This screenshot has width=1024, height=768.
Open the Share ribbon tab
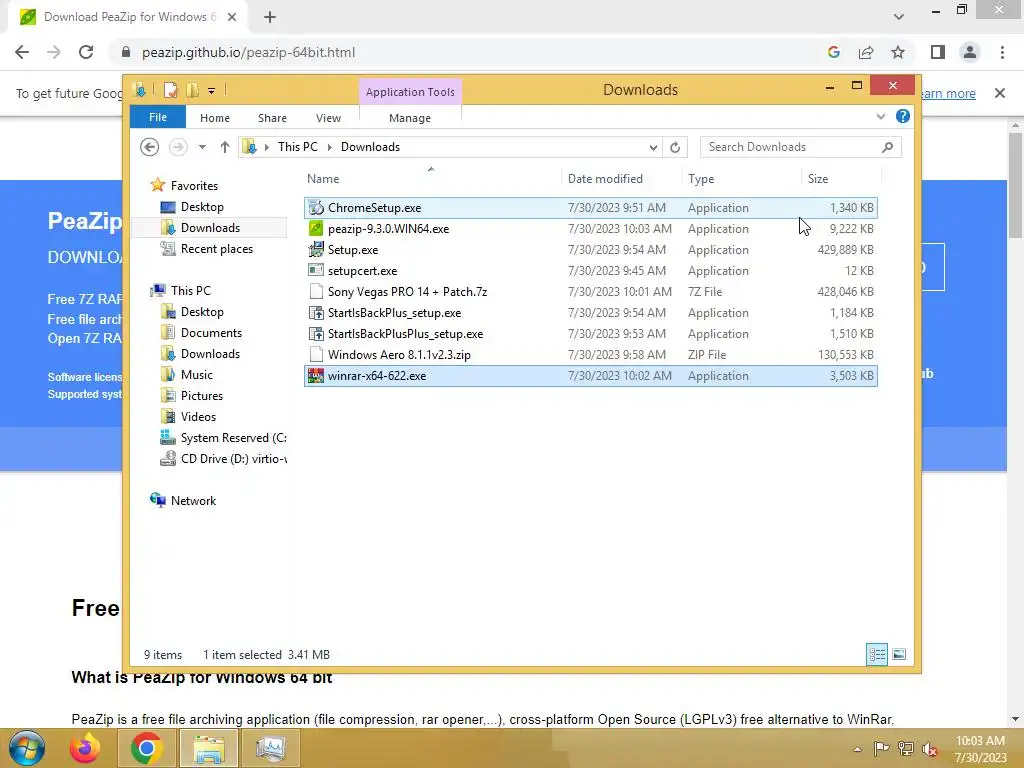pyautogui.click(x=272, y=118)
